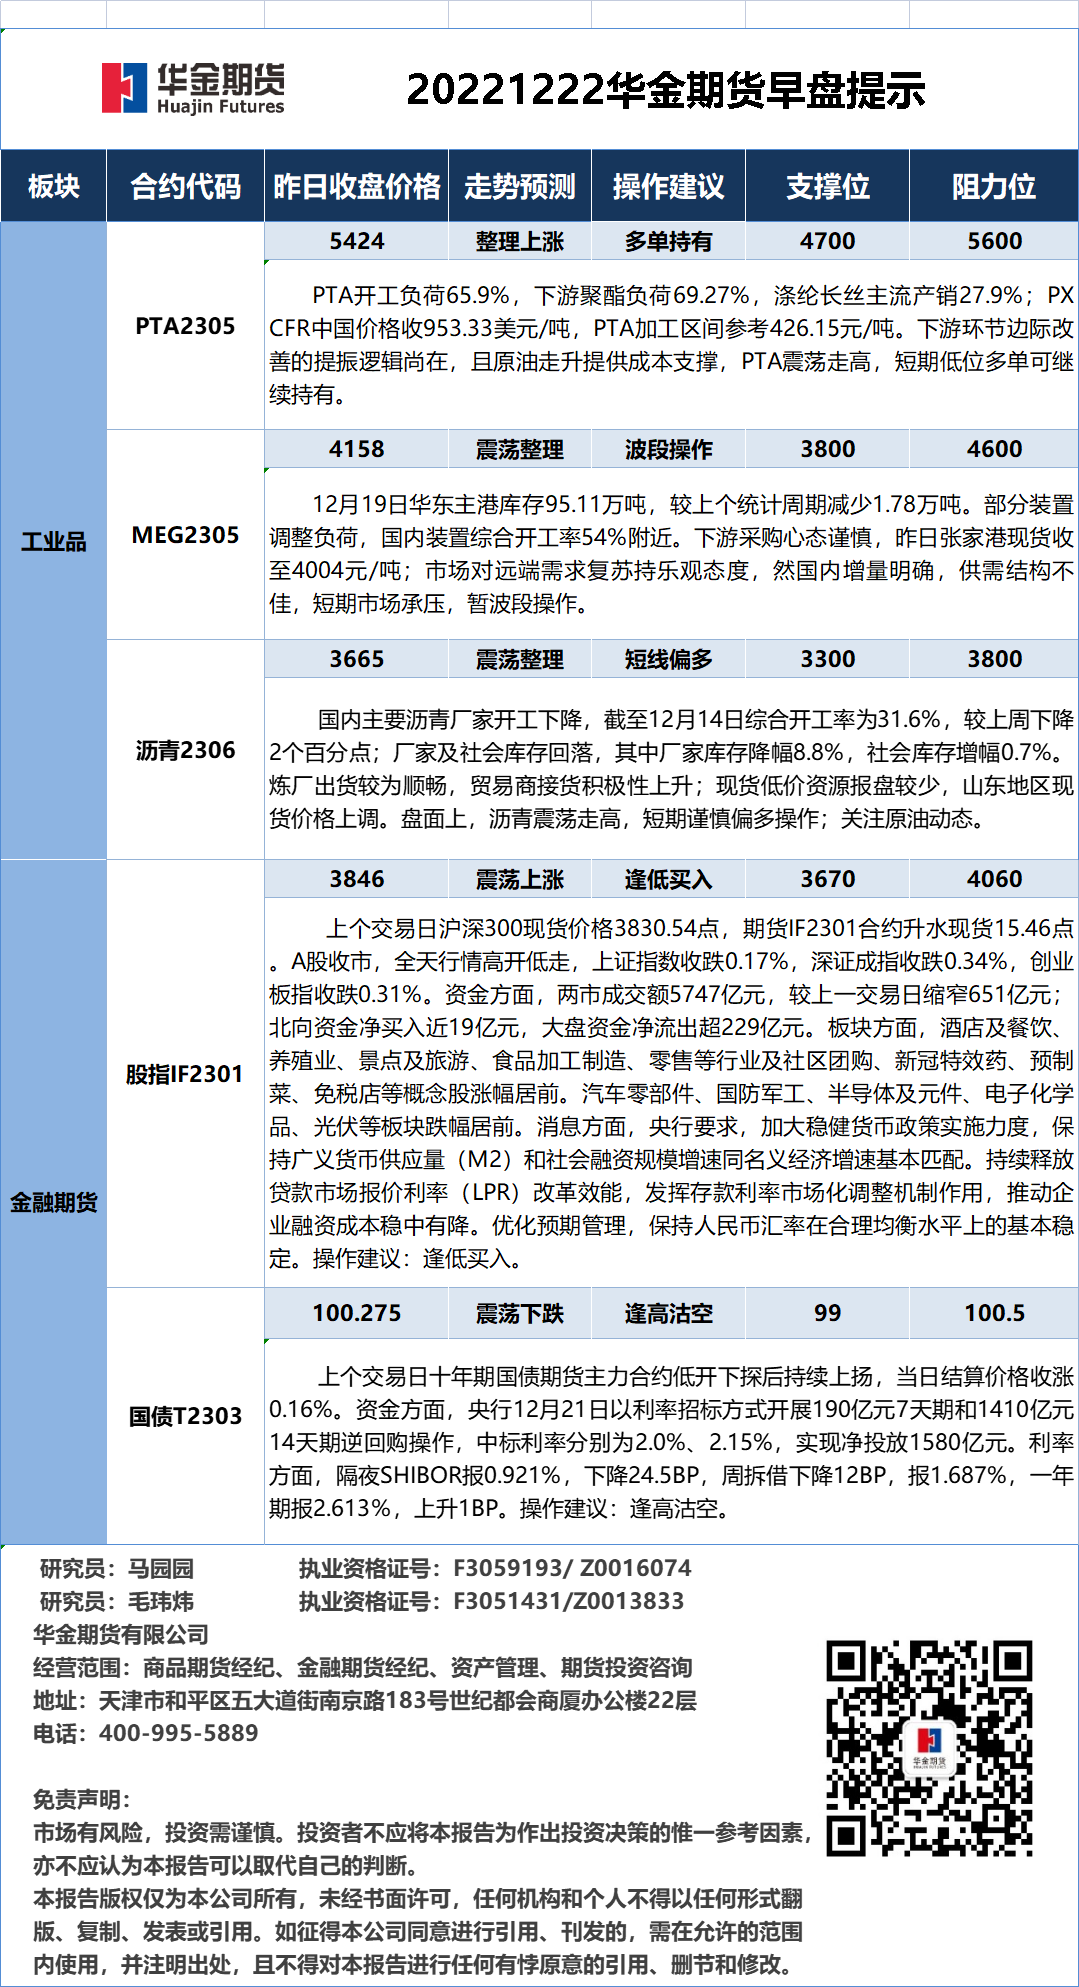The image size is (1079, 1987).
Task: Click the 合约代码 column header
Action: point(185,186)
